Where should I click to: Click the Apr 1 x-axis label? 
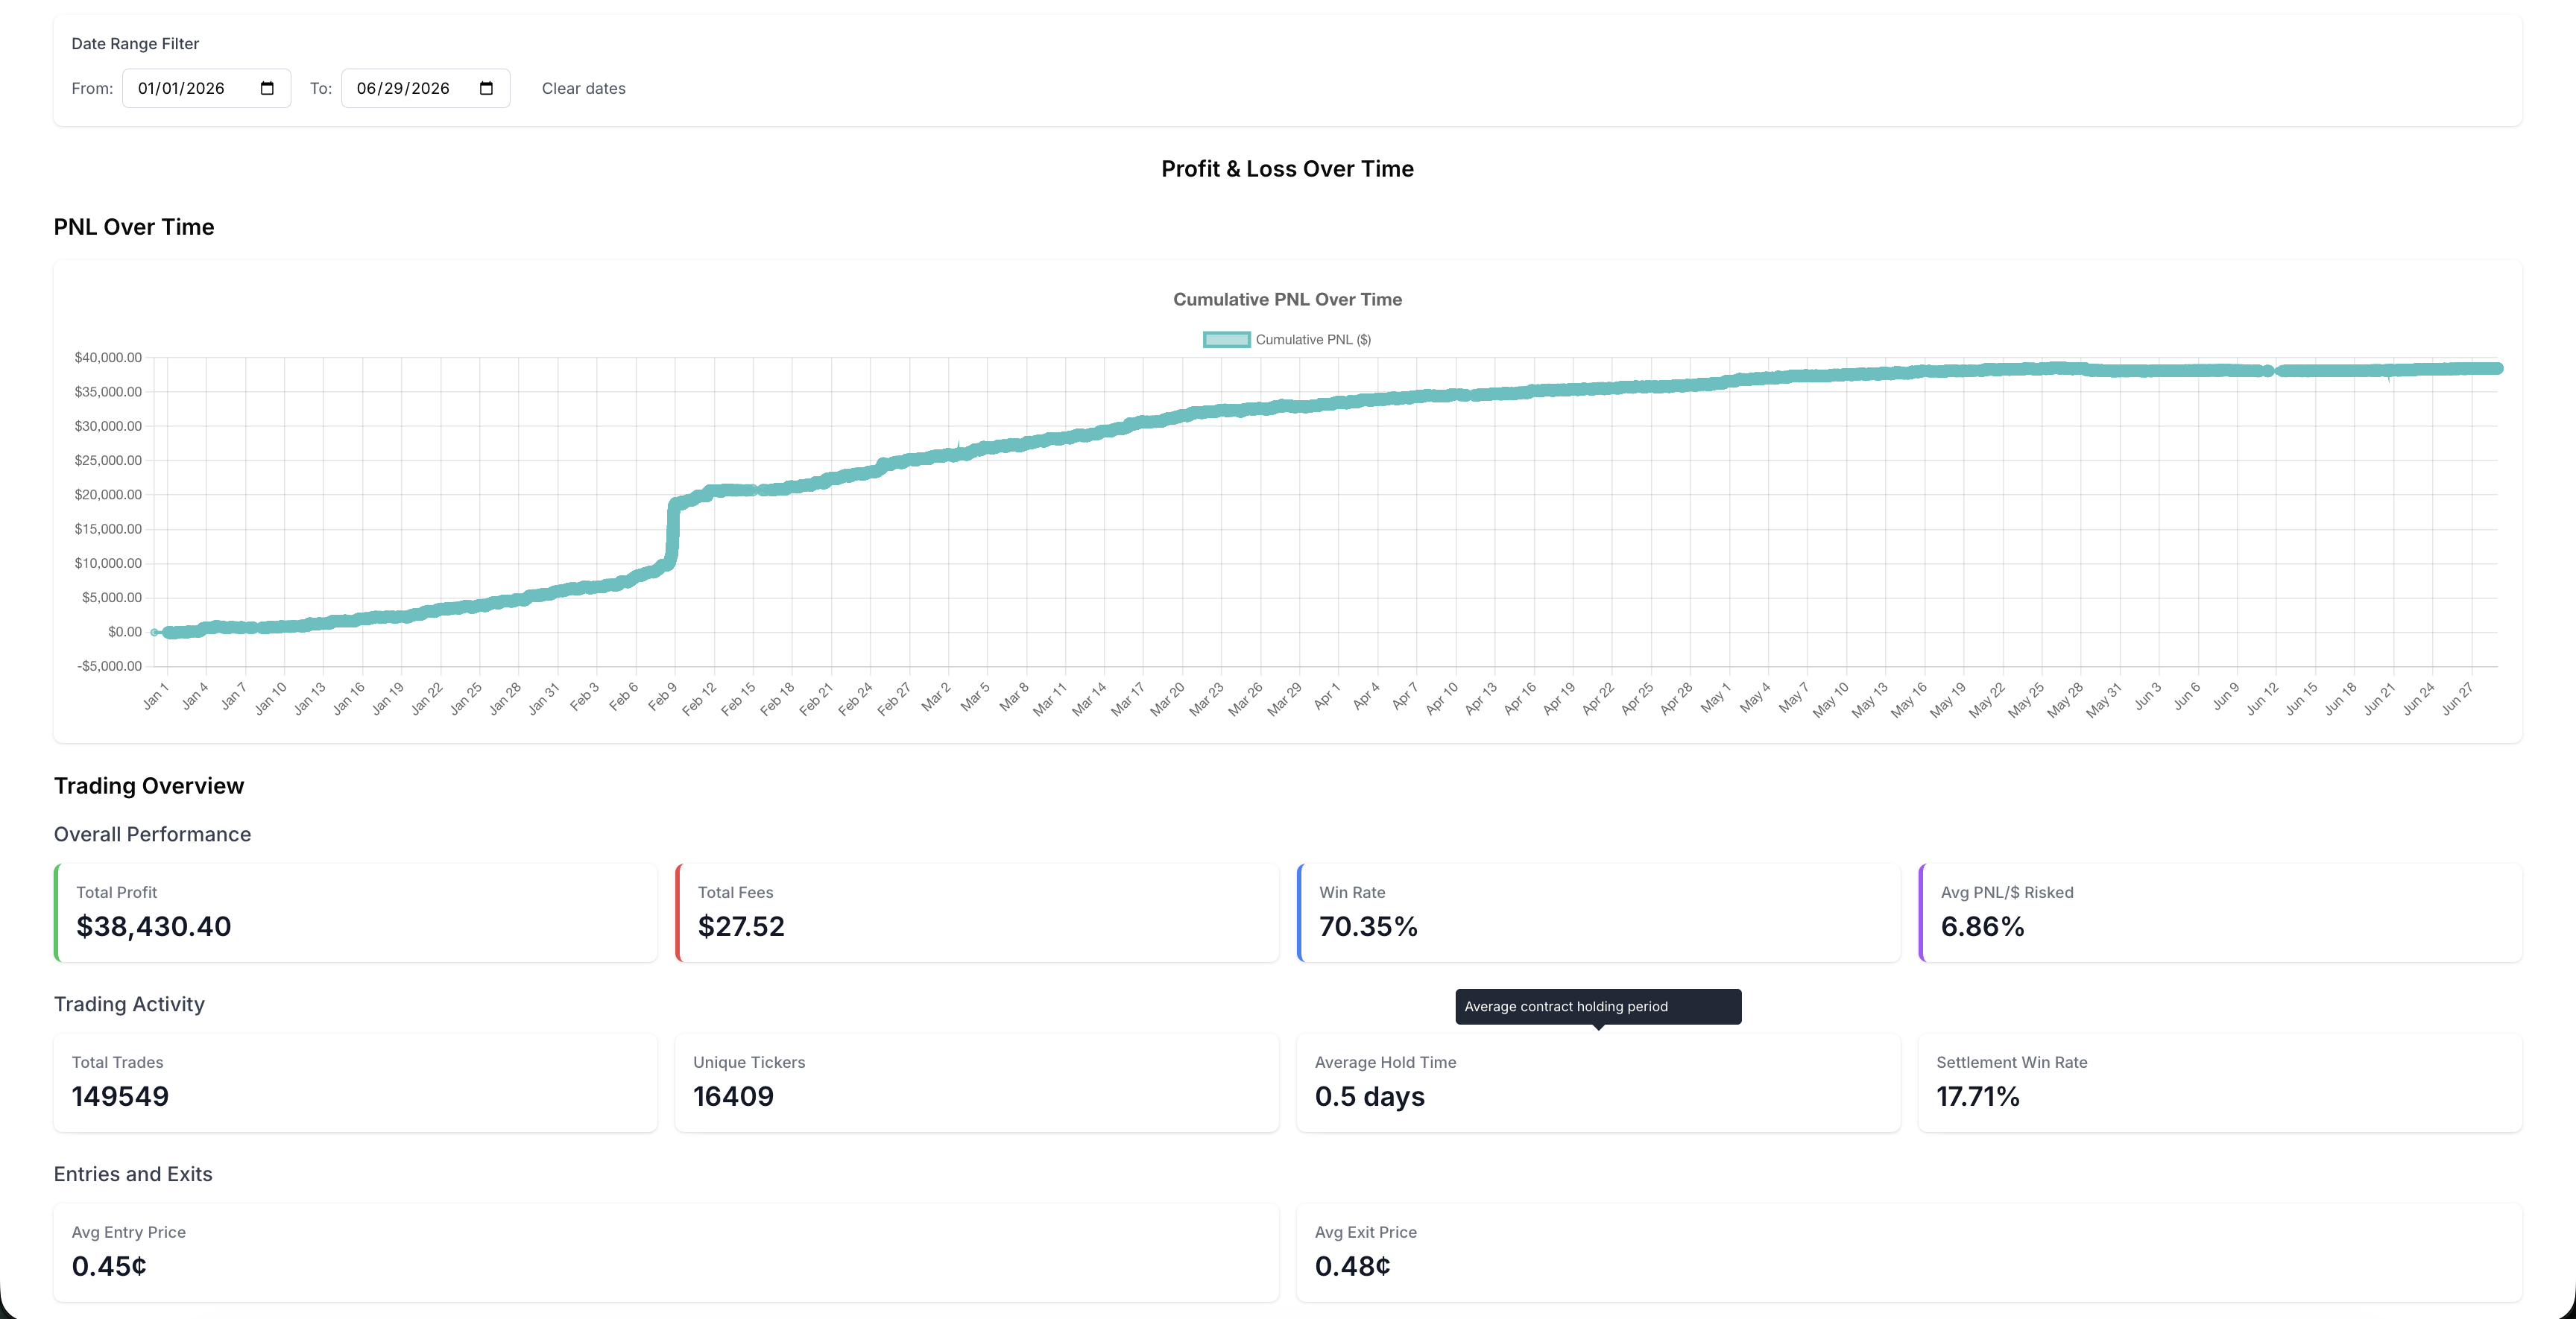(1326, 696)
